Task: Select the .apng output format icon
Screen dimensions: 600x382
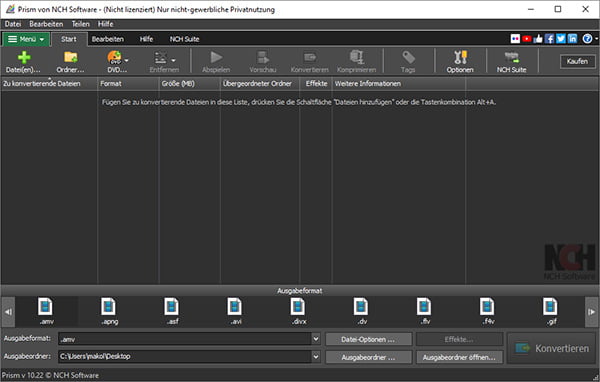Action: (109, 307)
